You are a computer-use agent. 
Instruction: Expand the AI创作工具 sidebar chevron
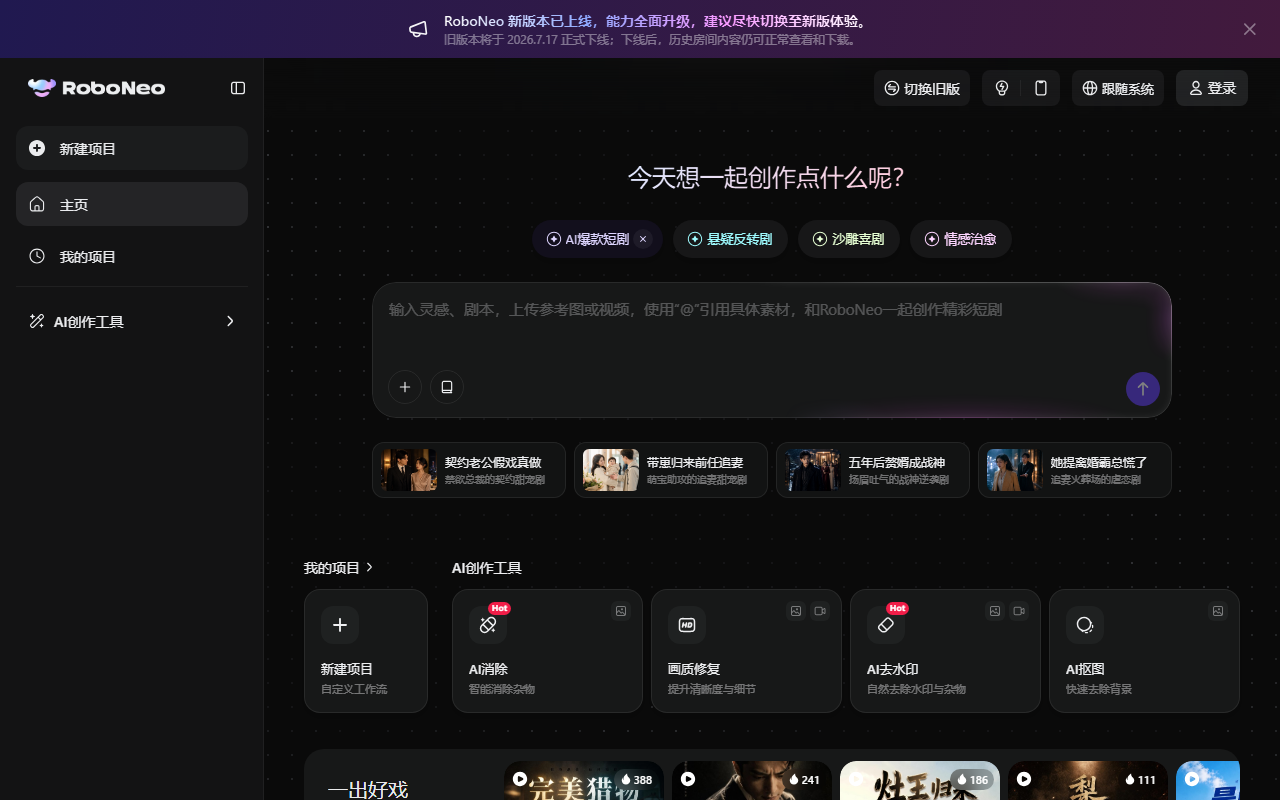click(230, 321)
